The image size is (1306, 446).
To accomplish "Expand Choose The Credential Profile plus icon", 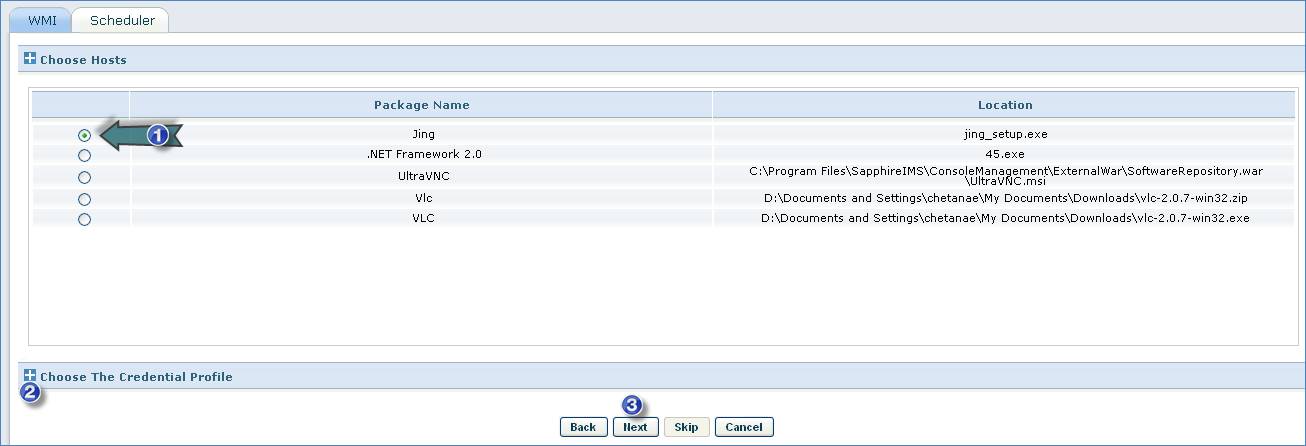I will point(30,376).
